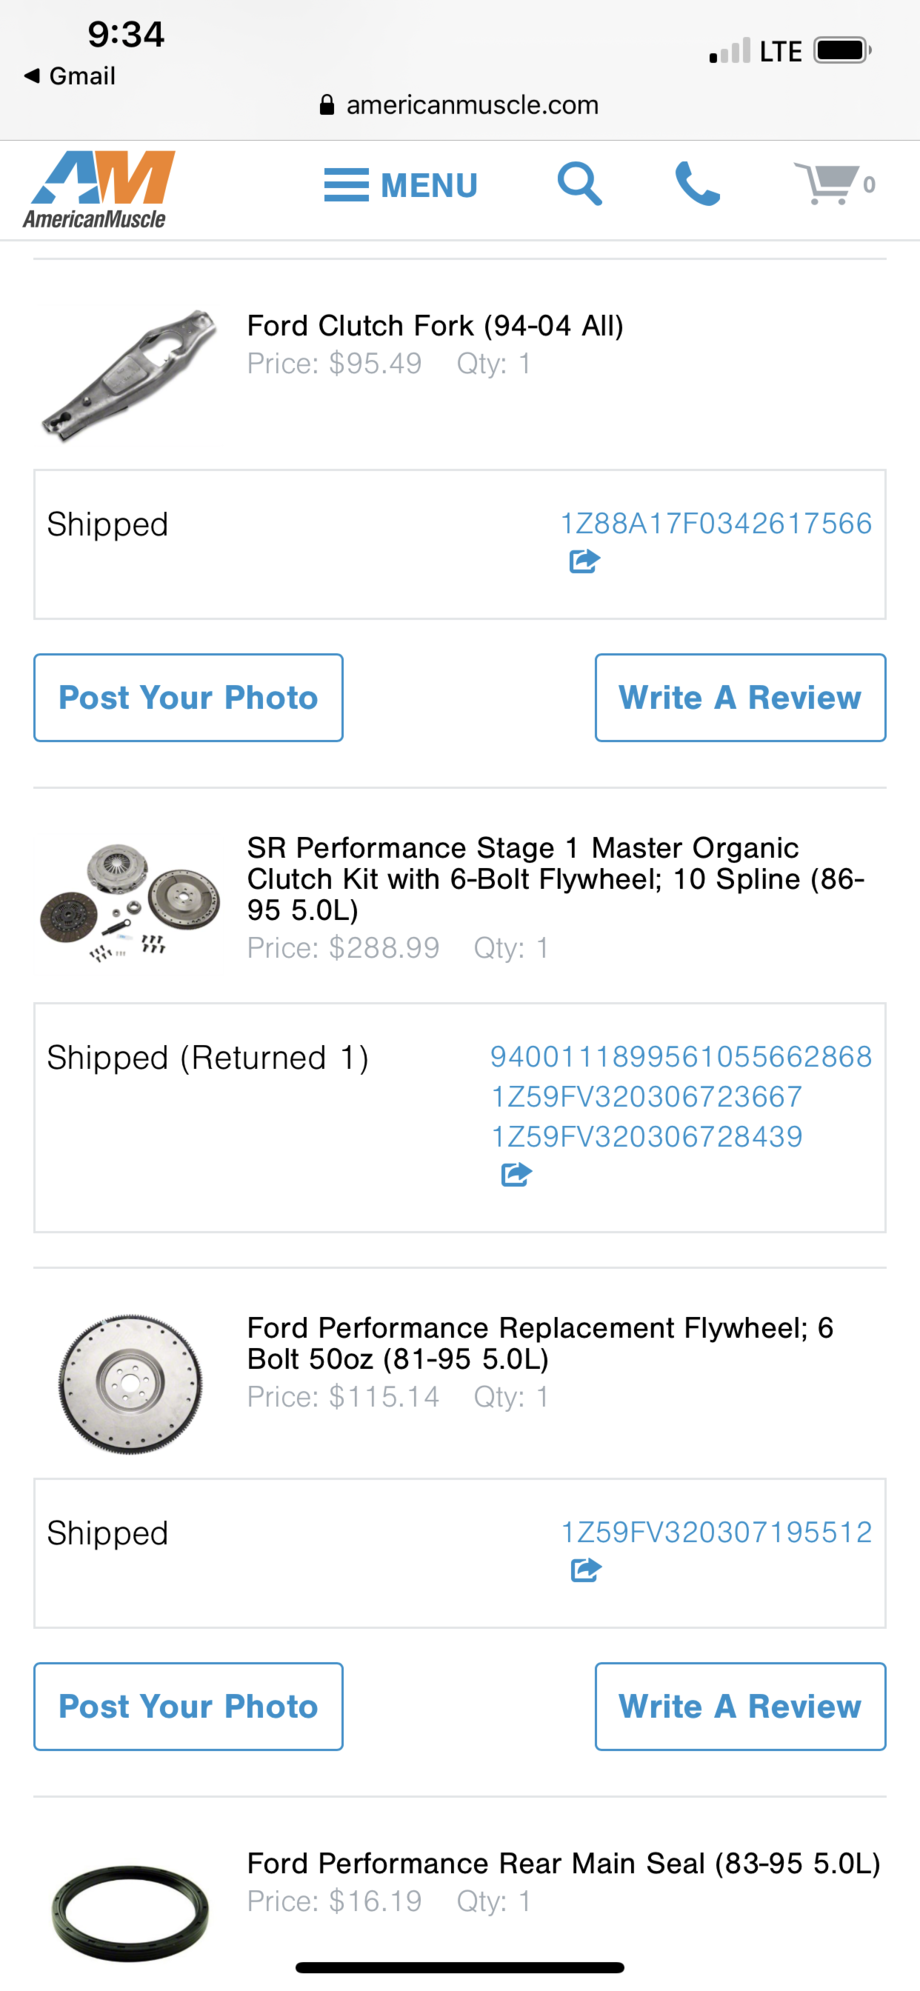Tap the Ford Clutch Fork product image
920x1991 pixels.
[x=129, y=373]
